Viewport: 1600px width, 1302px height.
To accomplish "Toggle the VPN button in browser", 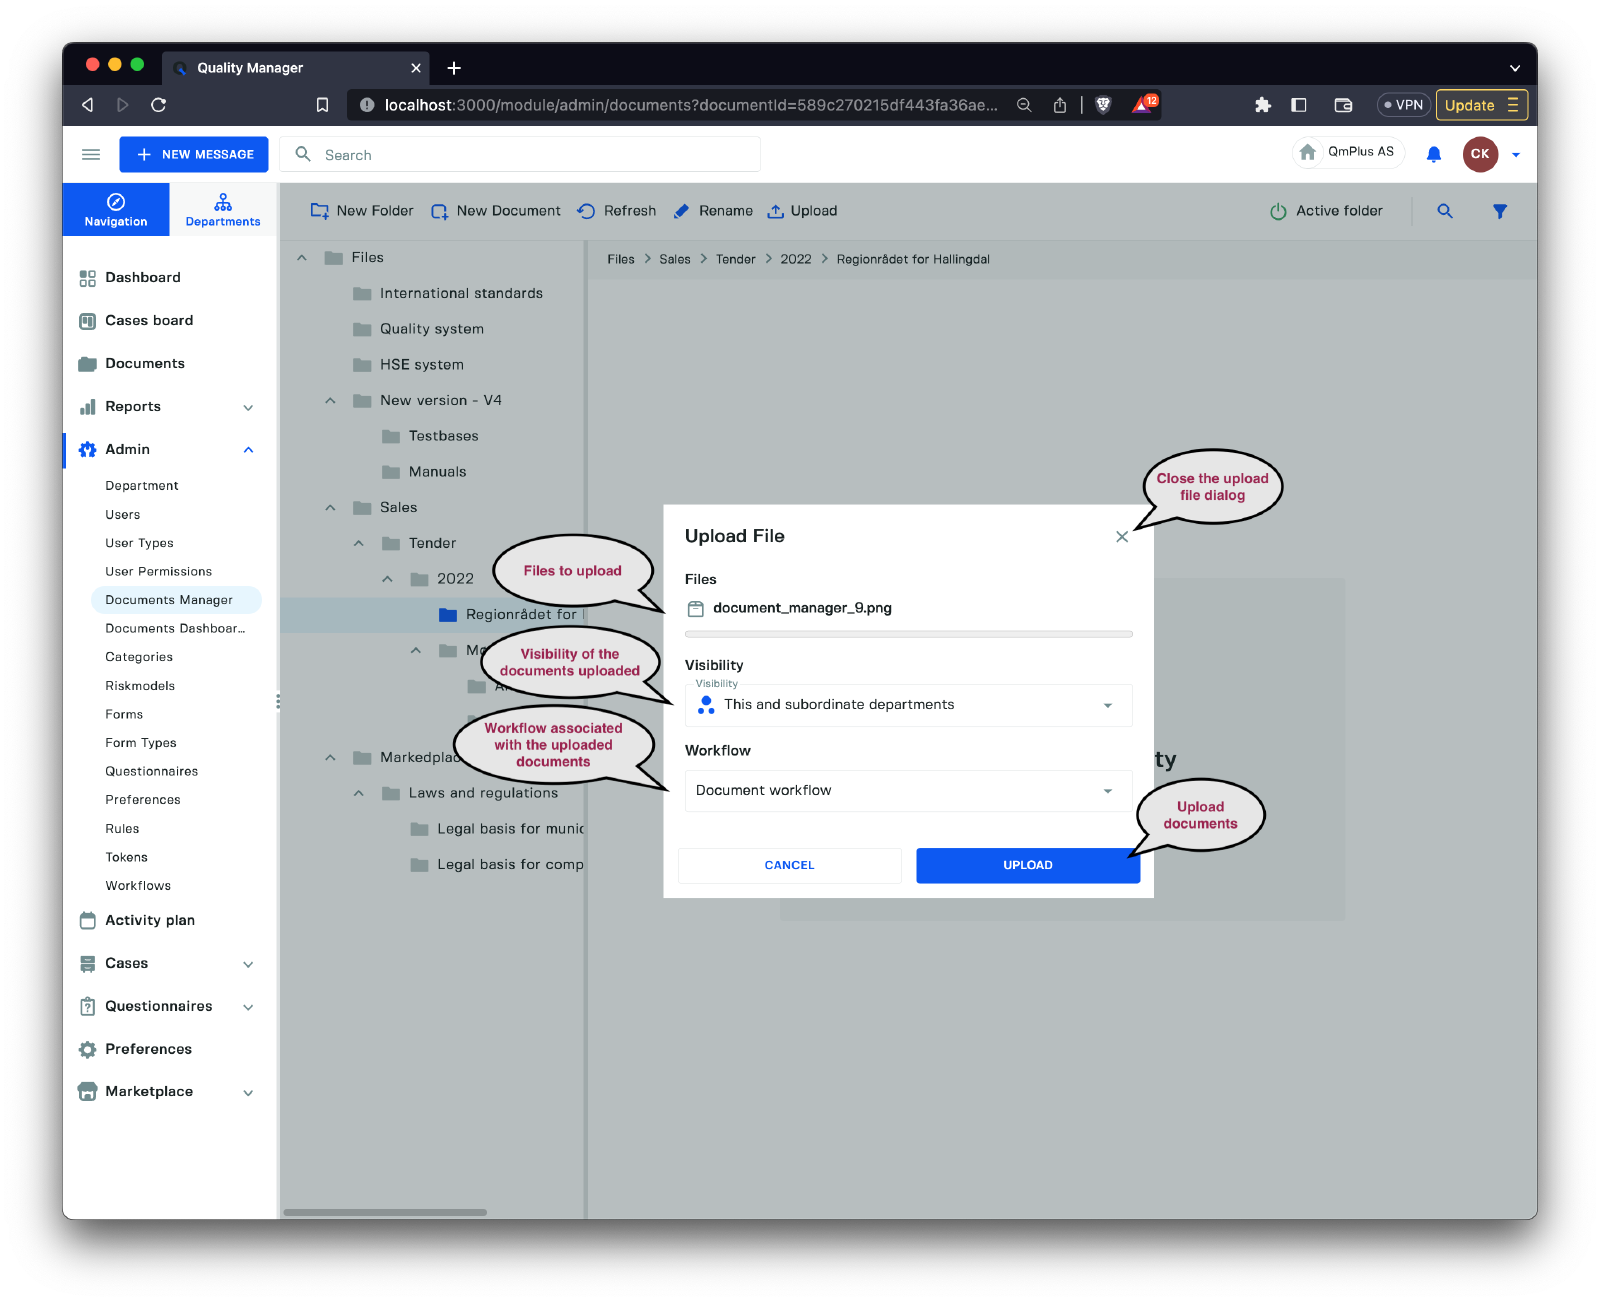I will tap(1404, 105).
